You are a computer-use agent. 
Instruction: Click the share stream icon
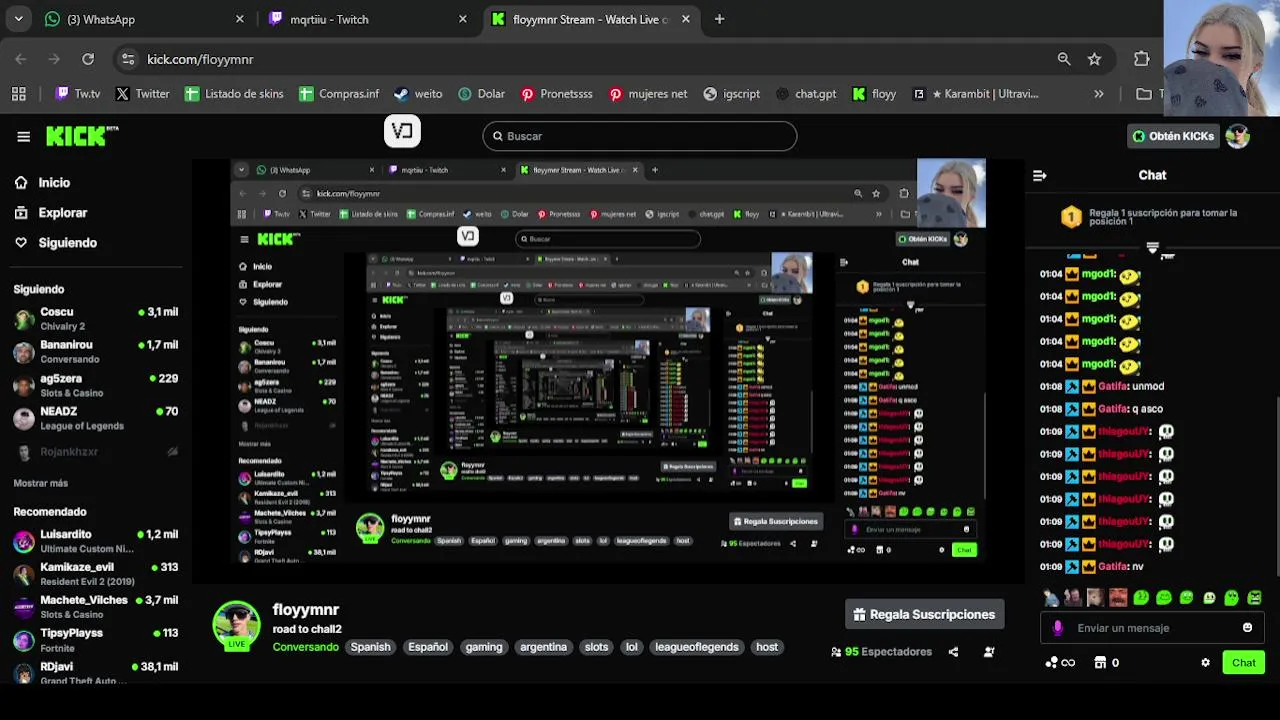click(953, 652)
